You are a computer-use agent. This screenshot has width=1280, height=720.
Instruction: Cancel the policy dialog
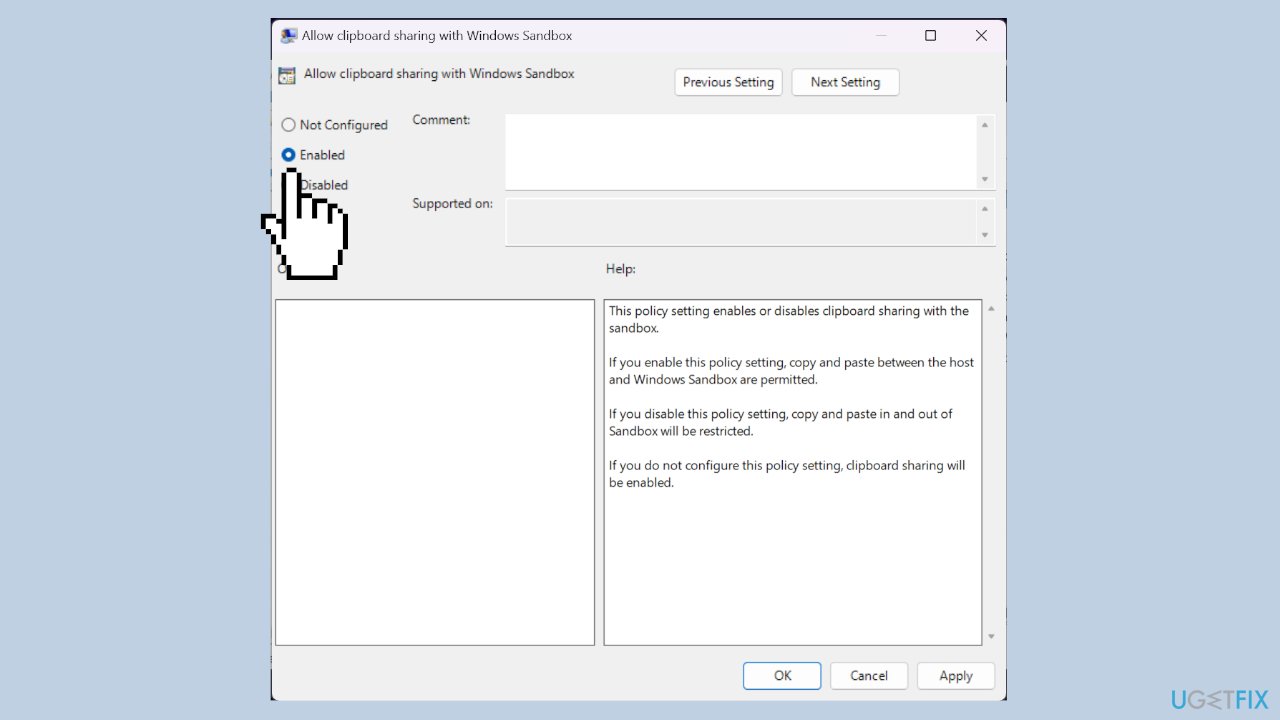point(869,676)
